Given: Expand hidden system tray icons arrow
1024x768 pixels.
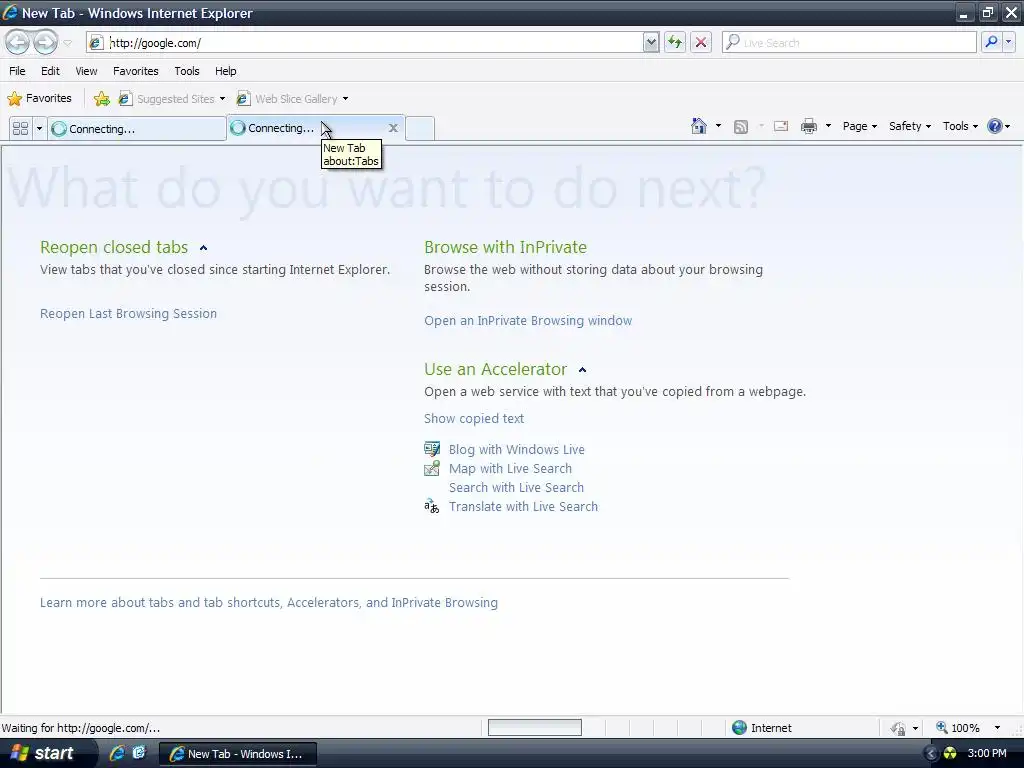Looking at the screenshot, I should point(931,754).
